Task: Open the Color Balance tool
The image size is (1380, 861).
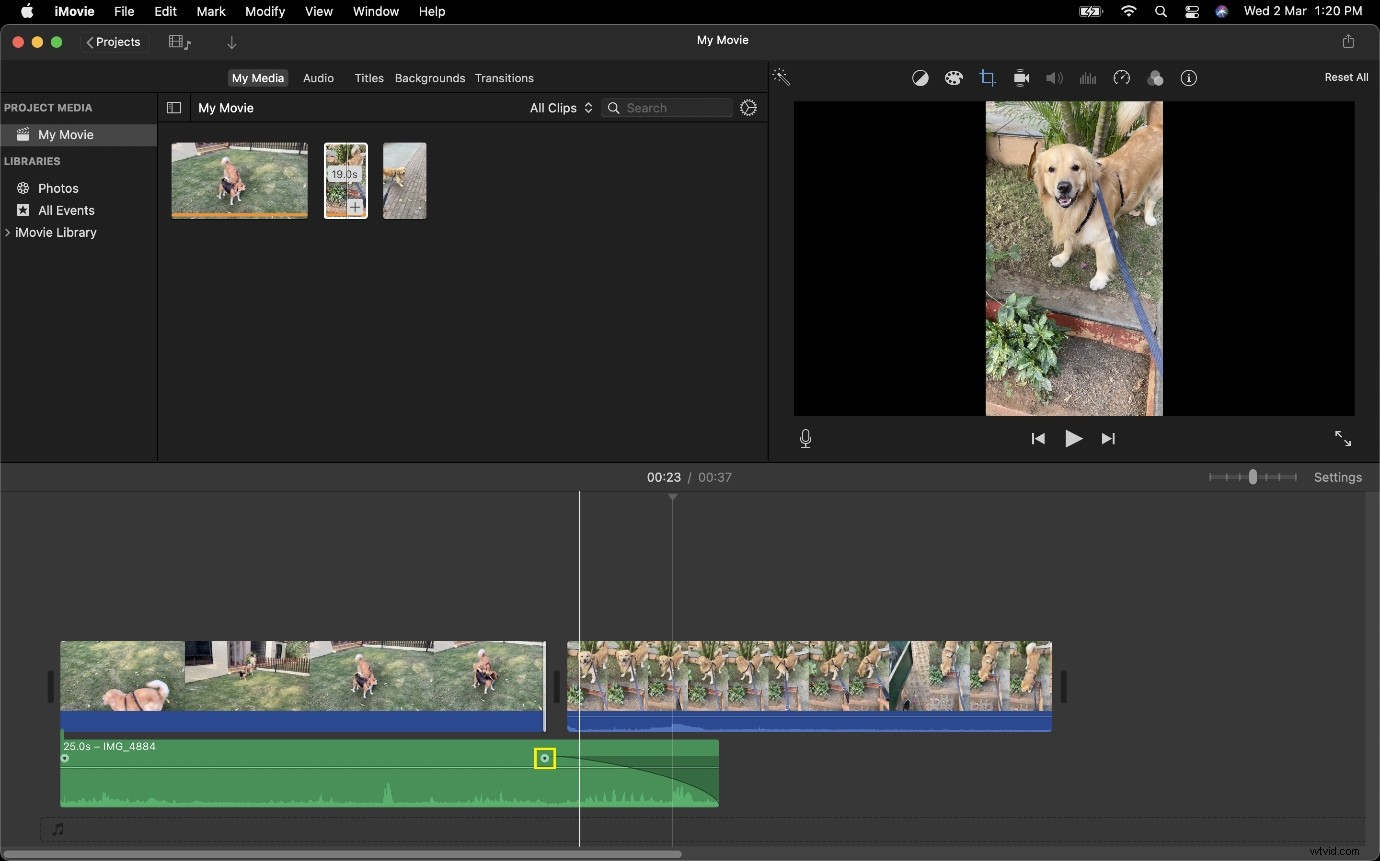Action: [920, 78]
